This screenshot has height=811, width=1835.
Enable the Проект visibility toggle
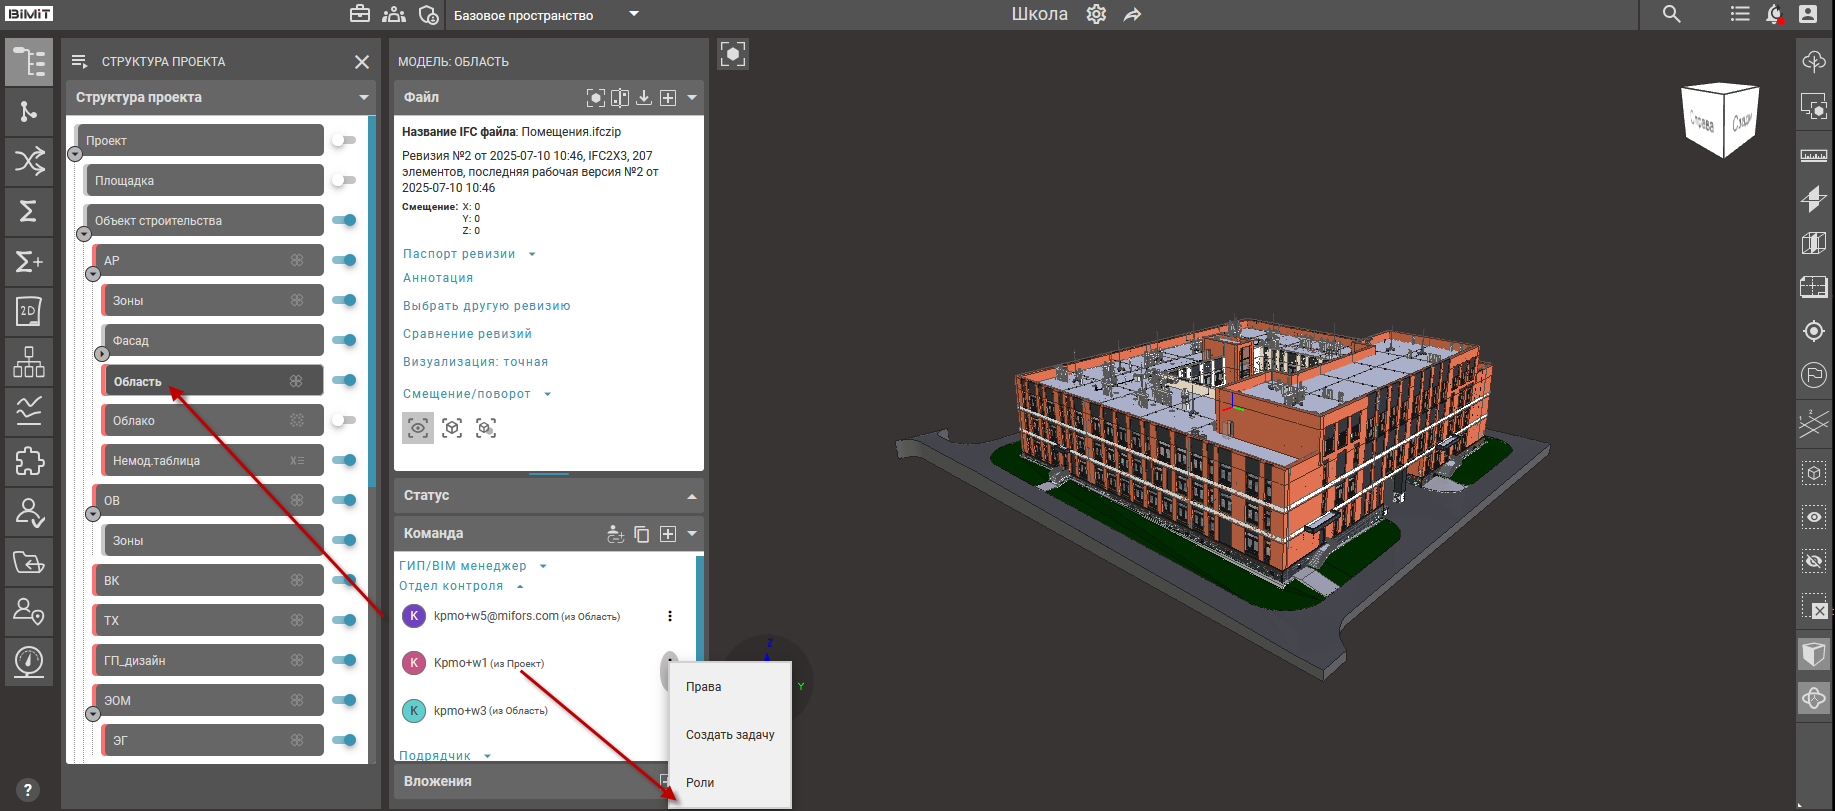tap(344, 140)
